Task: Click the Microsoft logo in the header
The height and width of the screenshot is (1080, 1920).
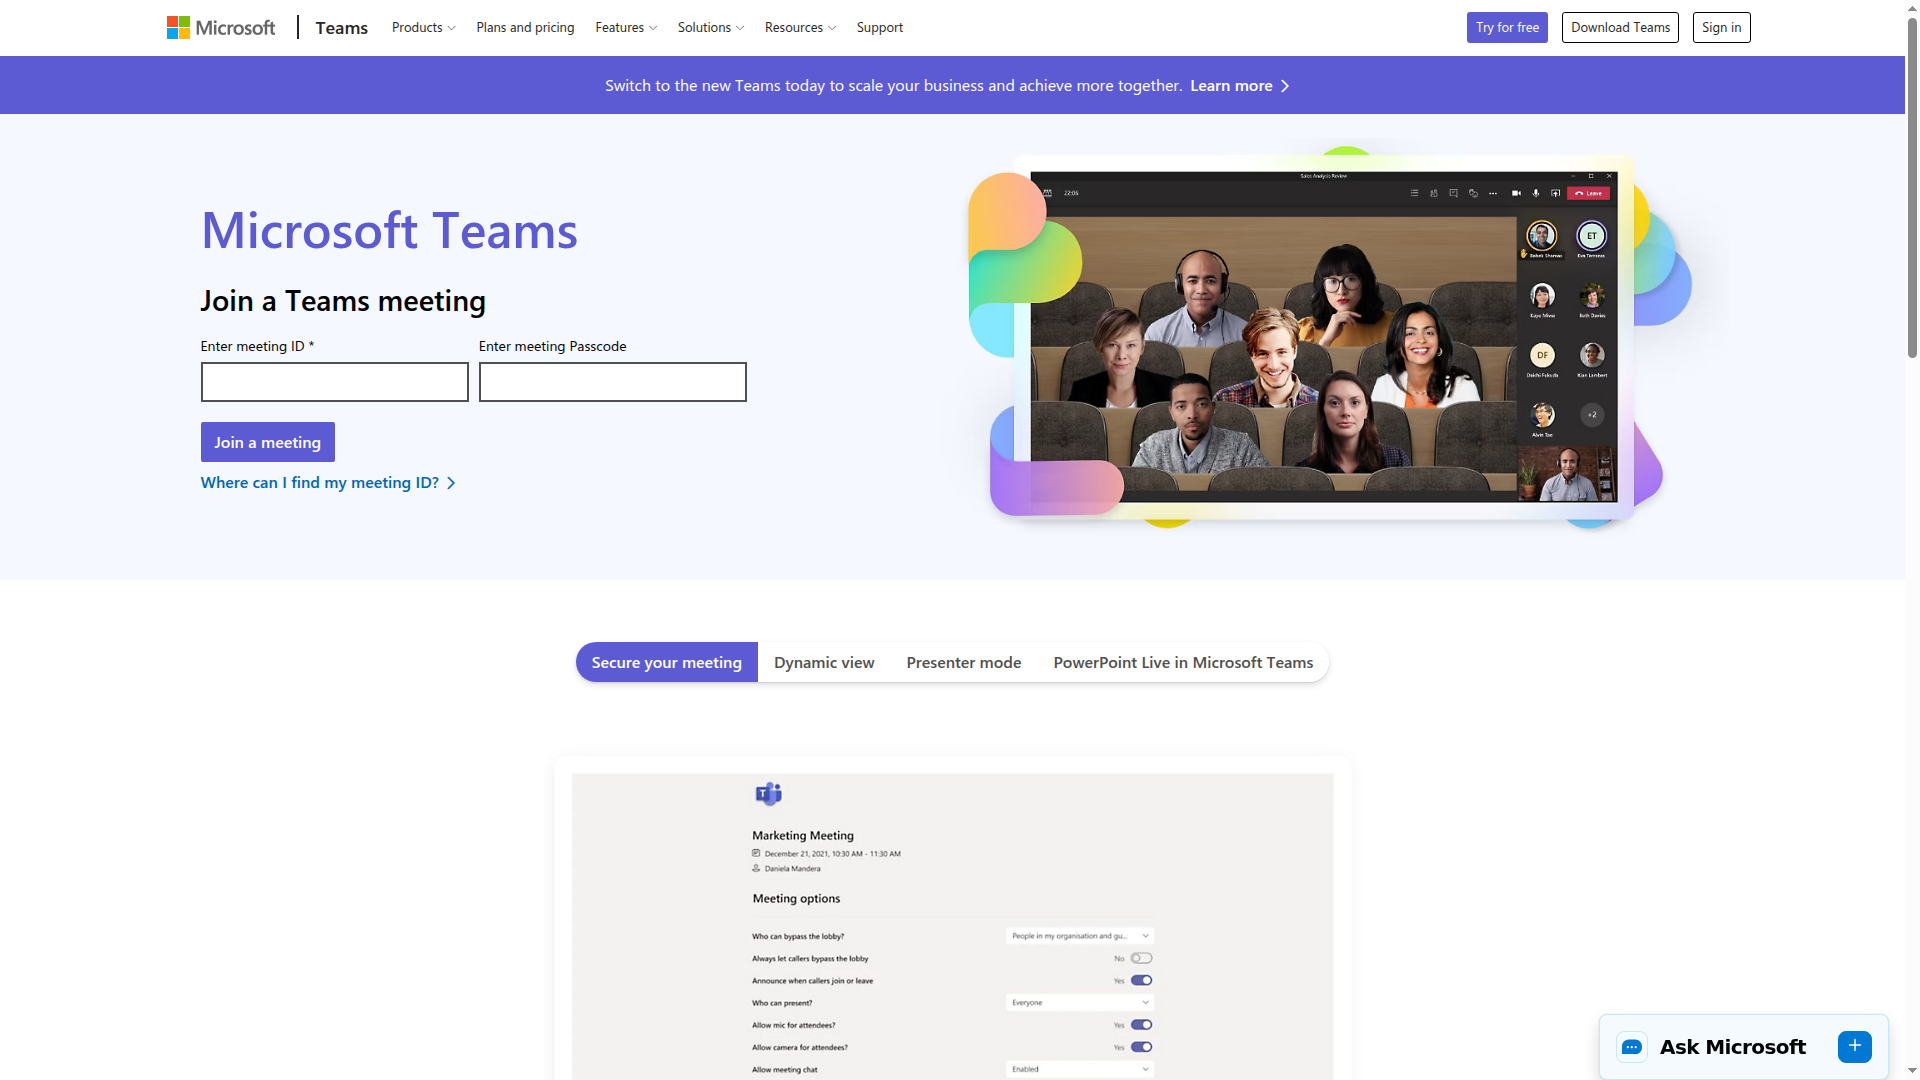Action: point(221,28)
